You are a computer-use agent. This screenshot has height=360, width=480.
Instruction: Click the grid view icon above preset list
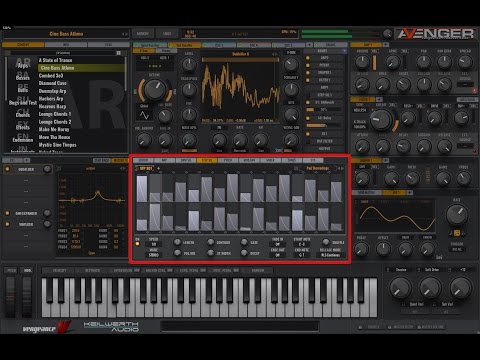[x=118, y=53]
